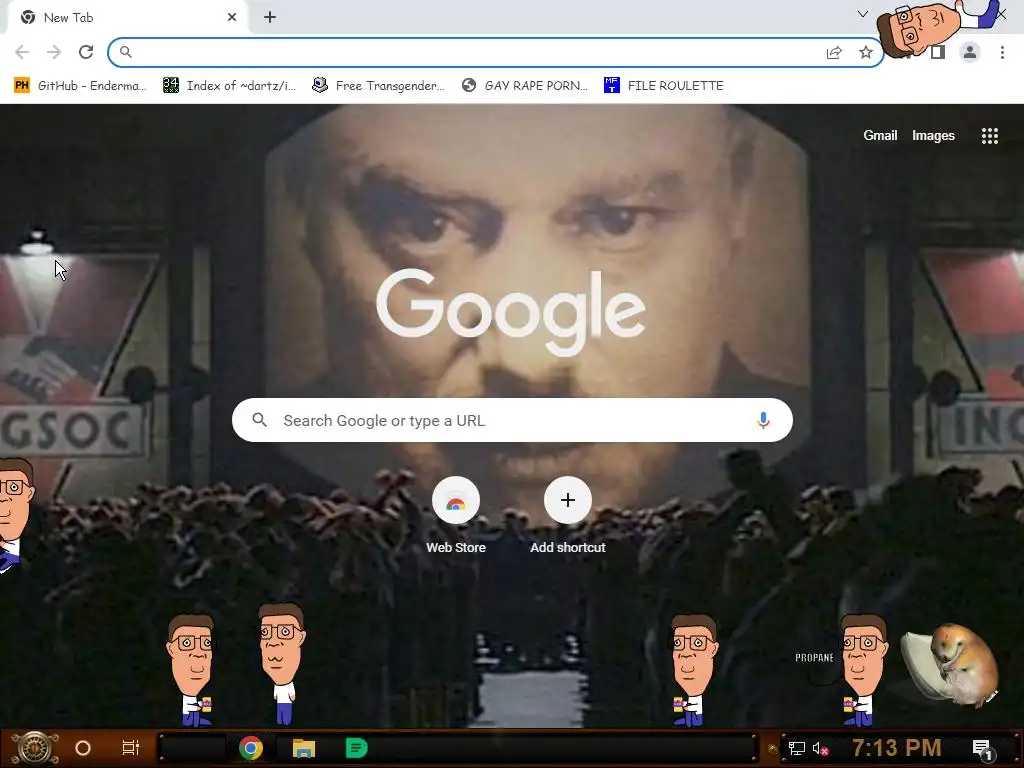Open the GitHub - Enderma... bookmark
Image resolution: width=1024 pixels, height=768 pixels.
point(80,86)
